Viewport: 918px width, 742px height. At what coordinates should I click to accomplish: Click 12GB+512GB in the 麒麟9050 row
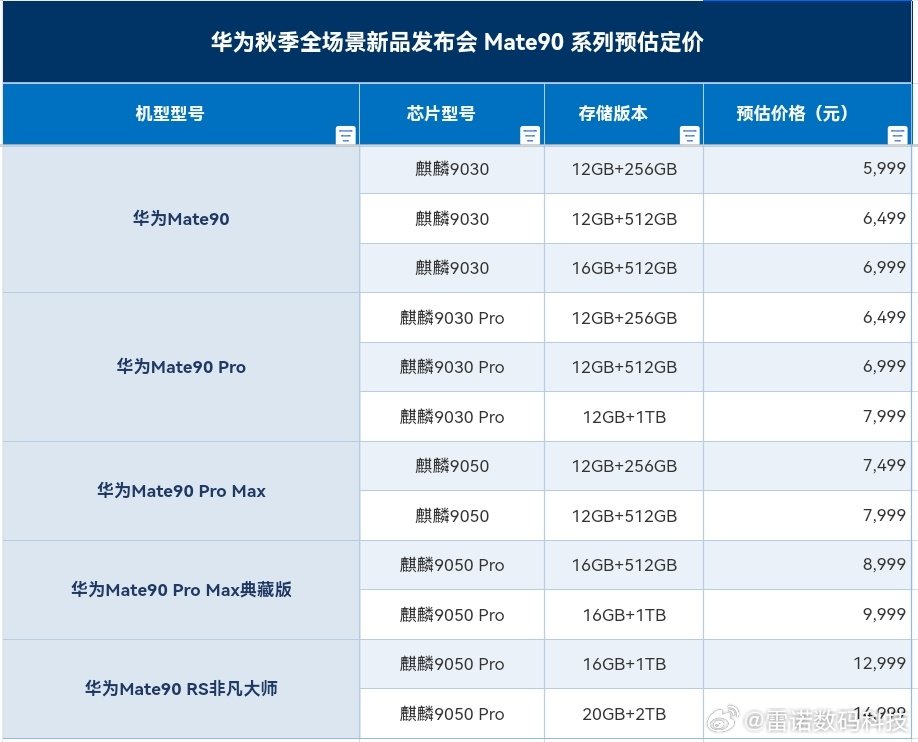point(624,516)
